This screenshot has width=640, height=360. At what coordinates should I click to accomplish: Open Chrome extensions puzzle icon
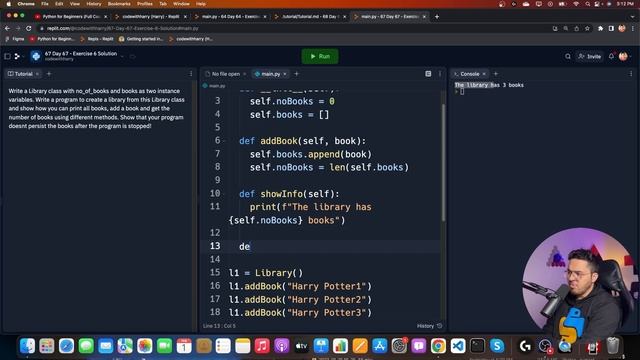click(600, 28)
